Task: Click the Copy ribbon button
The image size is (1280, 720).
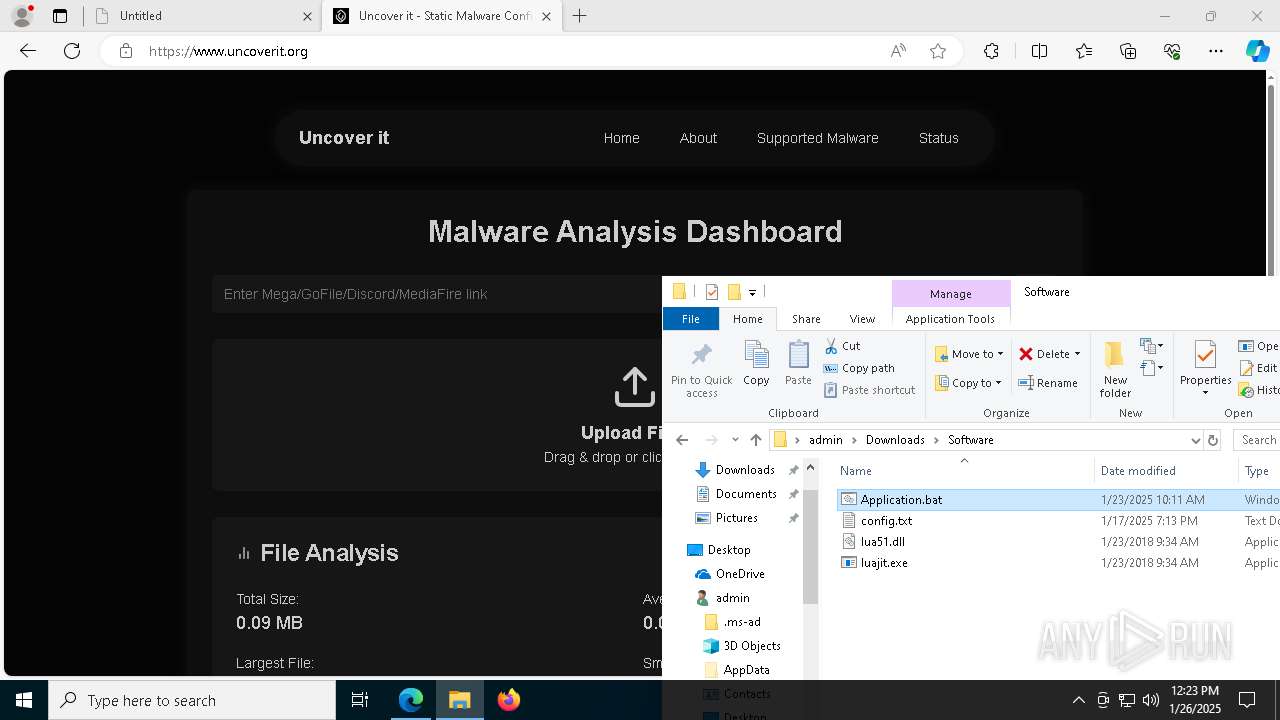Action: pyautogui.click(x=756, y=363)
